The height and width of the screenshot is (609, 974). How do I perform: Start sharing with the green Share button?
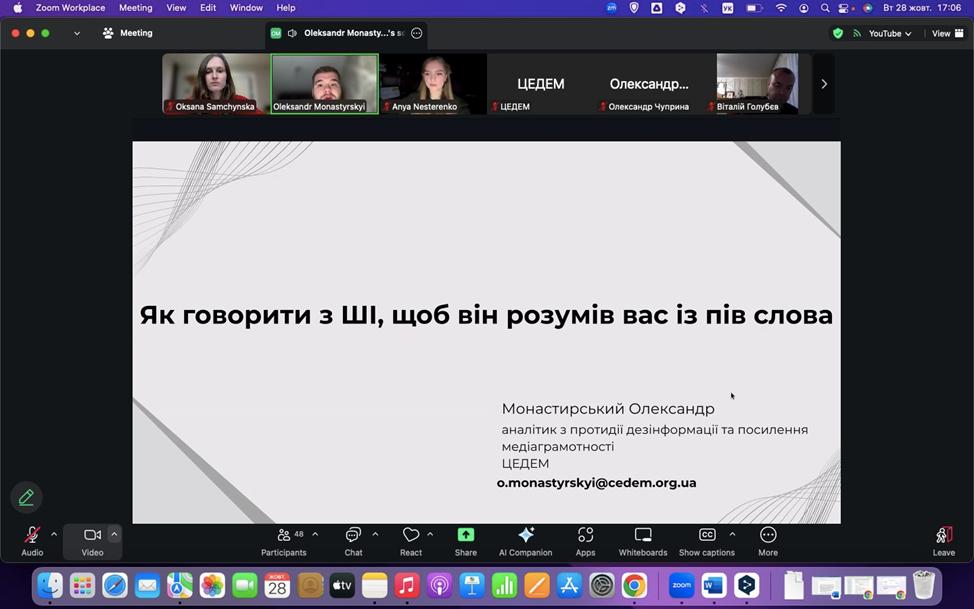465,541
